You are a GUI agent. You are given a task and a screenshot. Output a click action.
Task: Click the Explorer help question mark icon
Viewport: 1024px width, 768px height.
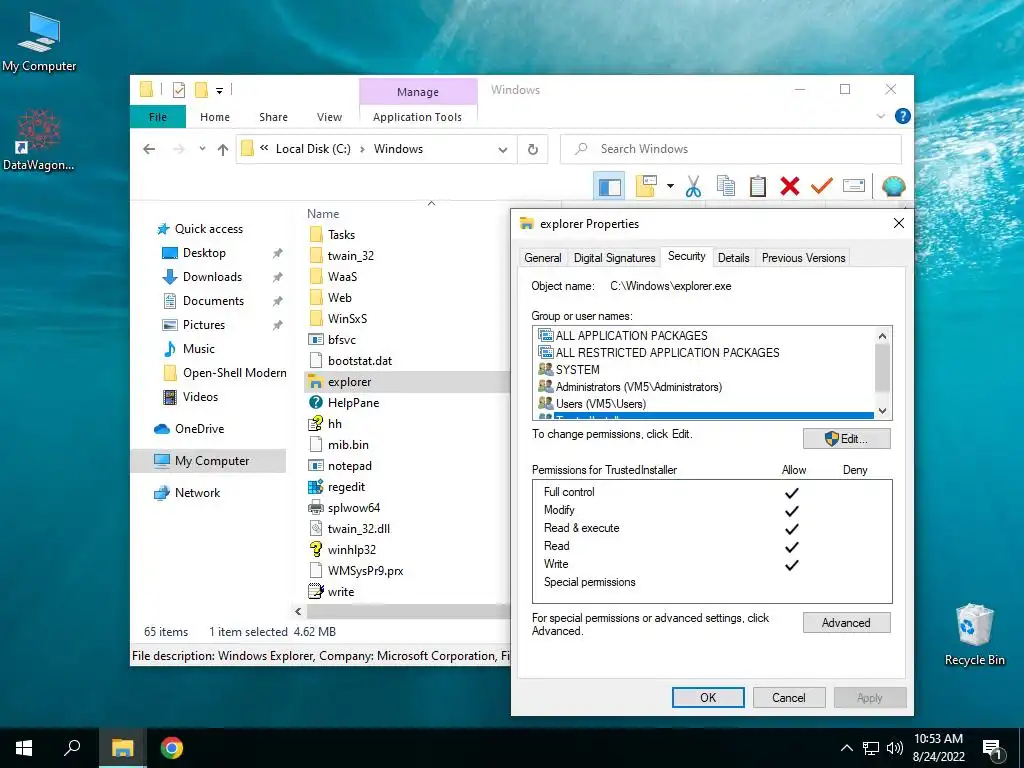(x=903, y=116)
